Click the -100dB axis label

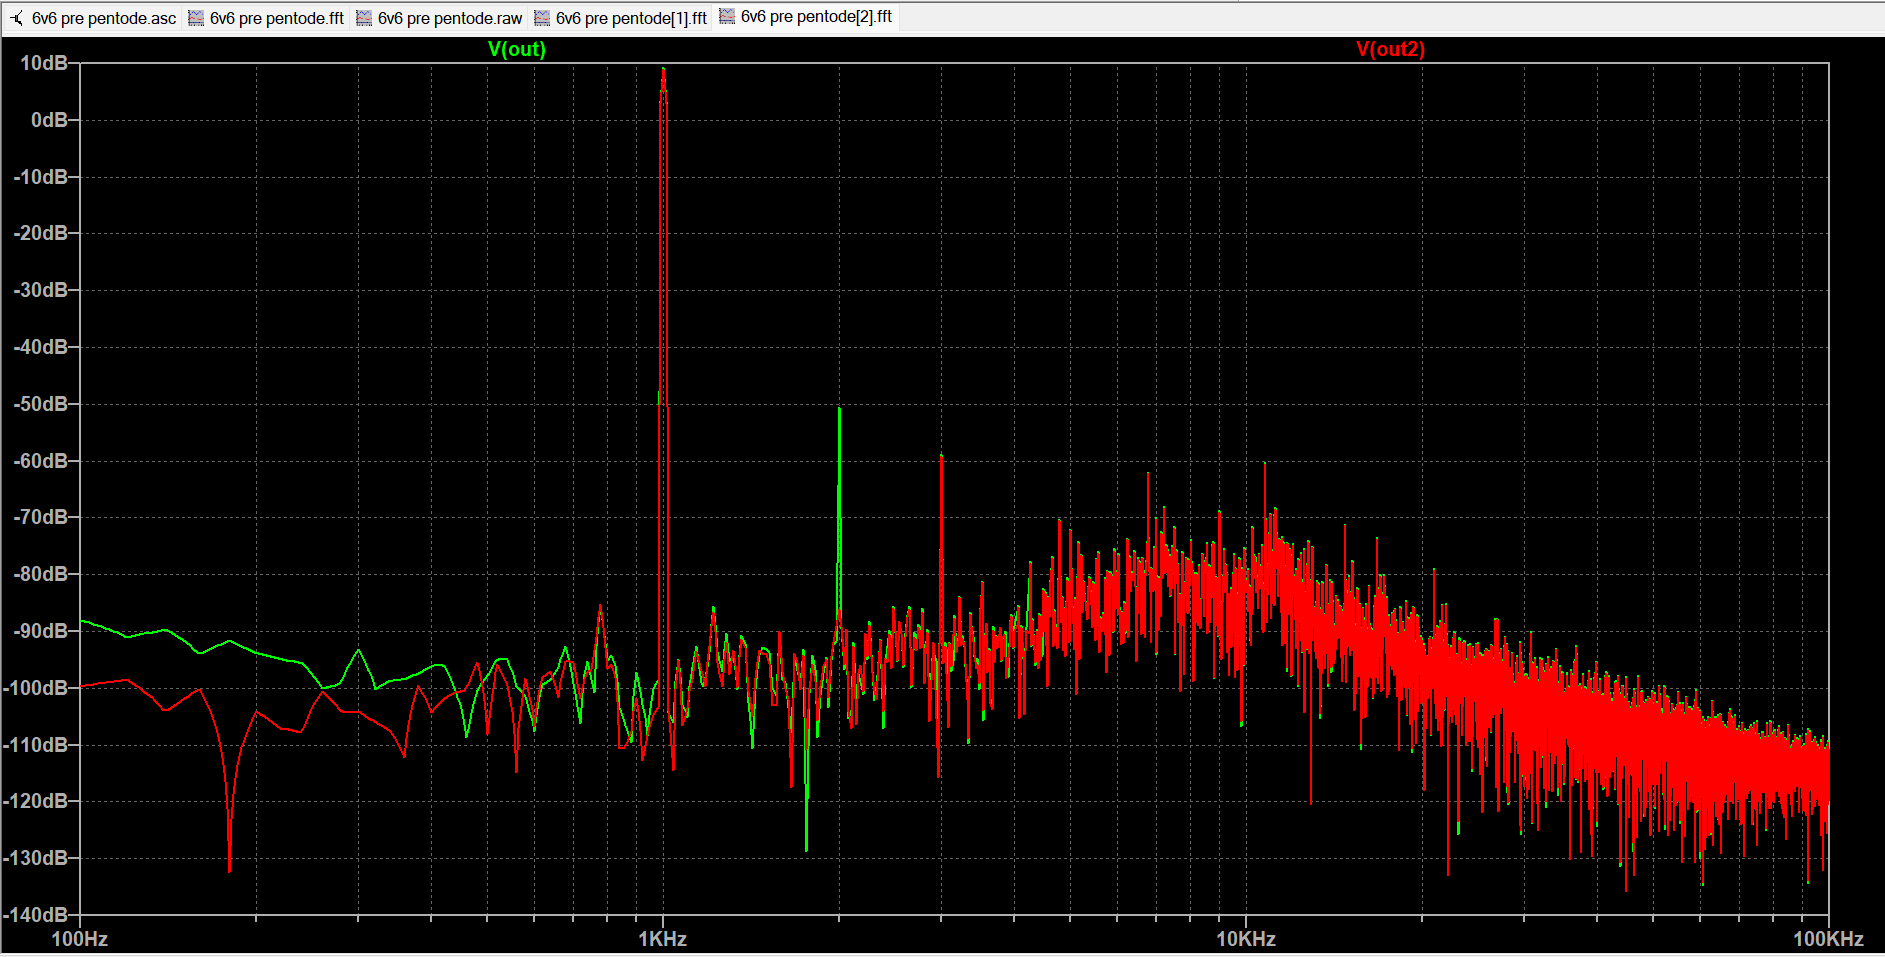point(36,688)
